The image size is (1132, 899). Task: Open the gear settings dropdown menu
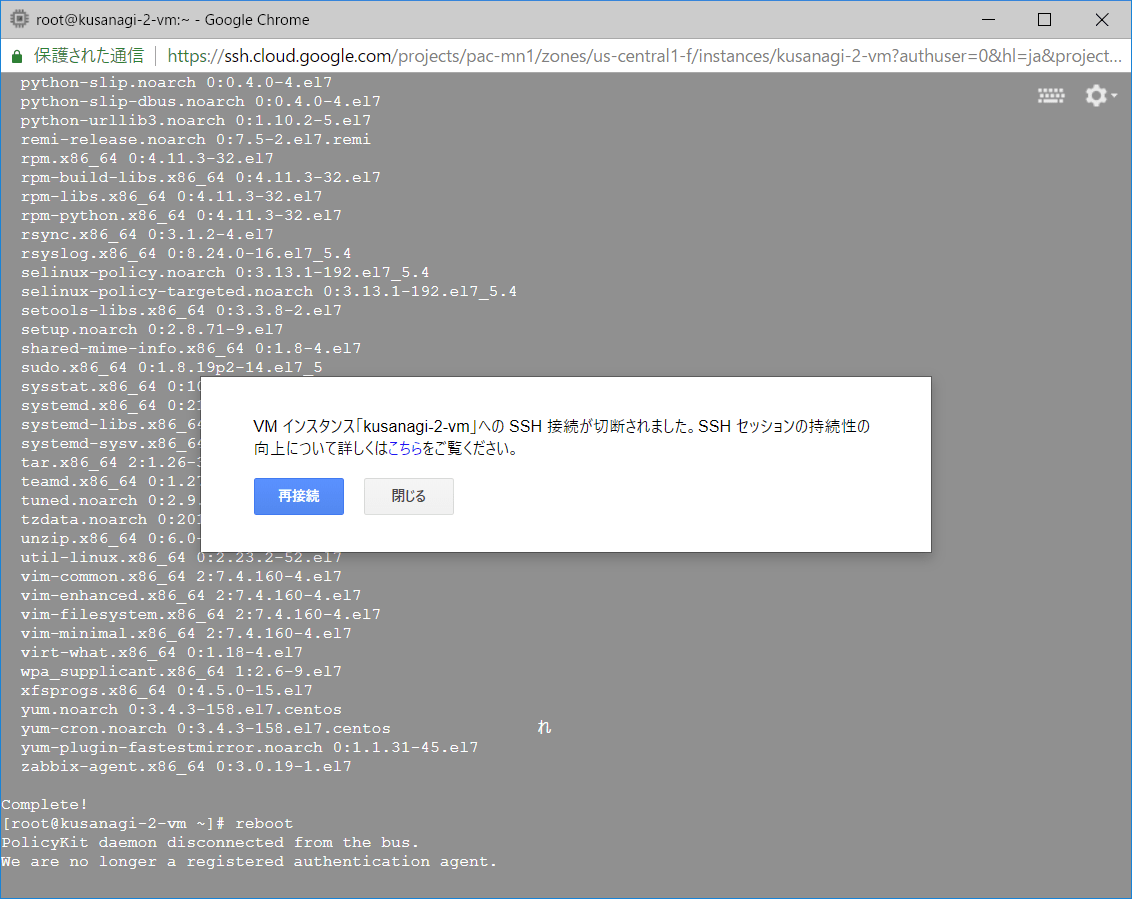pos(1100,96)
